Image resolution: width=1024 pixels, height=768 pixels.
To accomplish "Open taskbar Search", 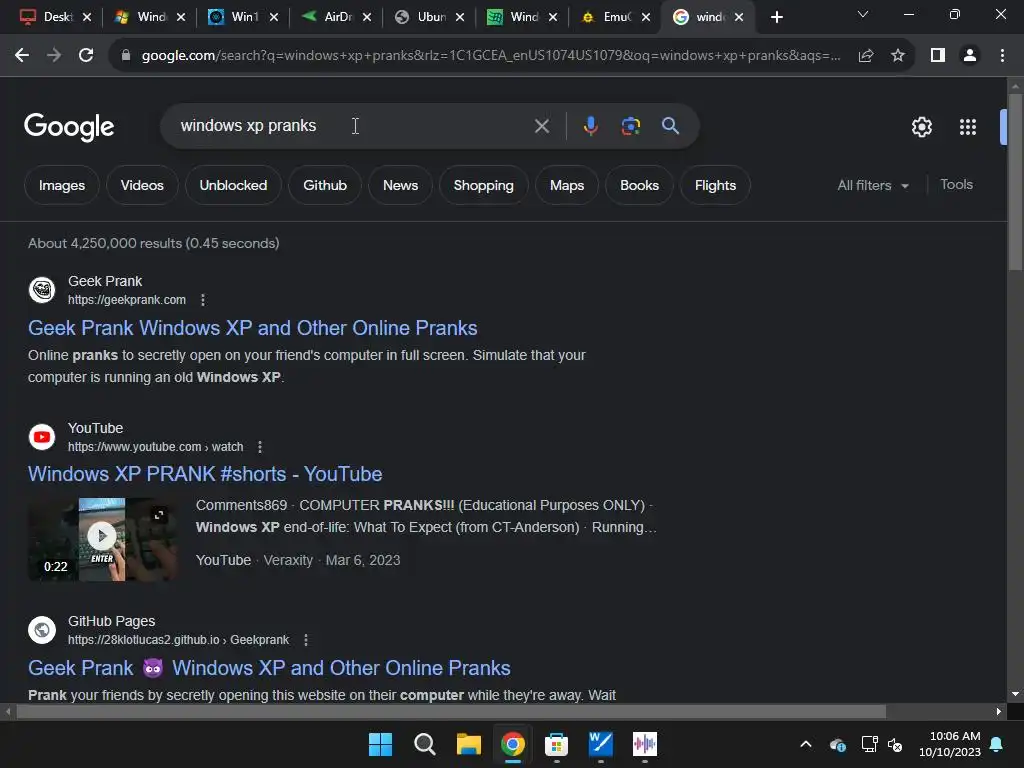I will pos(424,744).
